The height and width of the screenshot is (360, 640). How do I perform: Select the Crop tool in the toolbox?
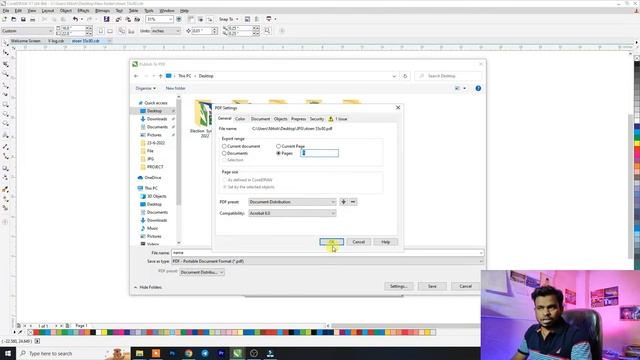pos(5,64)
